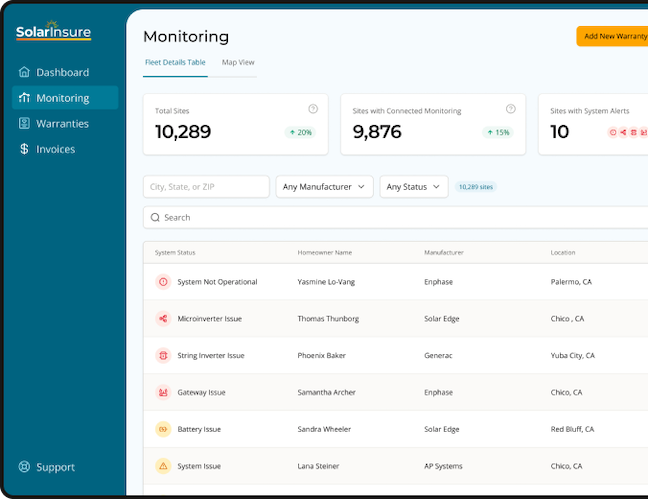Click Samantha Archer homeowner name
Viewport: 648px width, 499px height.
pos(326,392)
